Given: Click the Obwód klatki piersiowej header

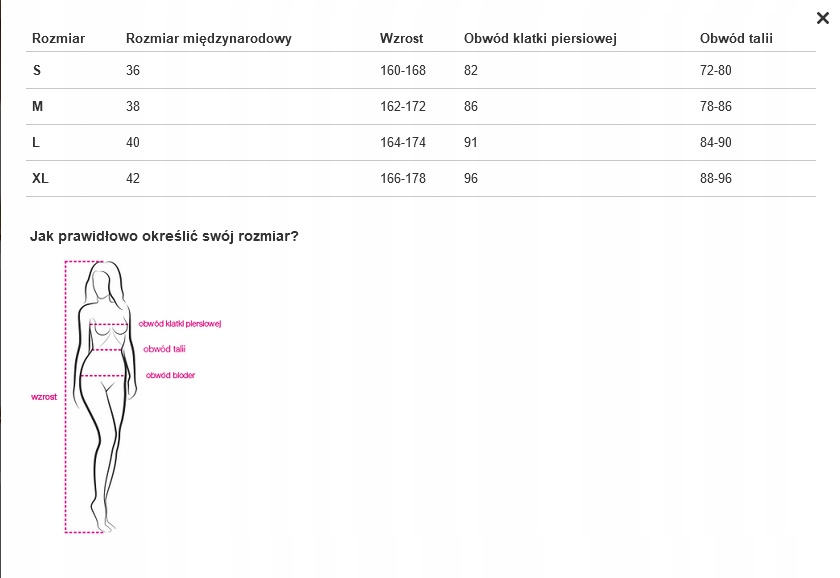Looking at the screenshot, I should 540,39.
